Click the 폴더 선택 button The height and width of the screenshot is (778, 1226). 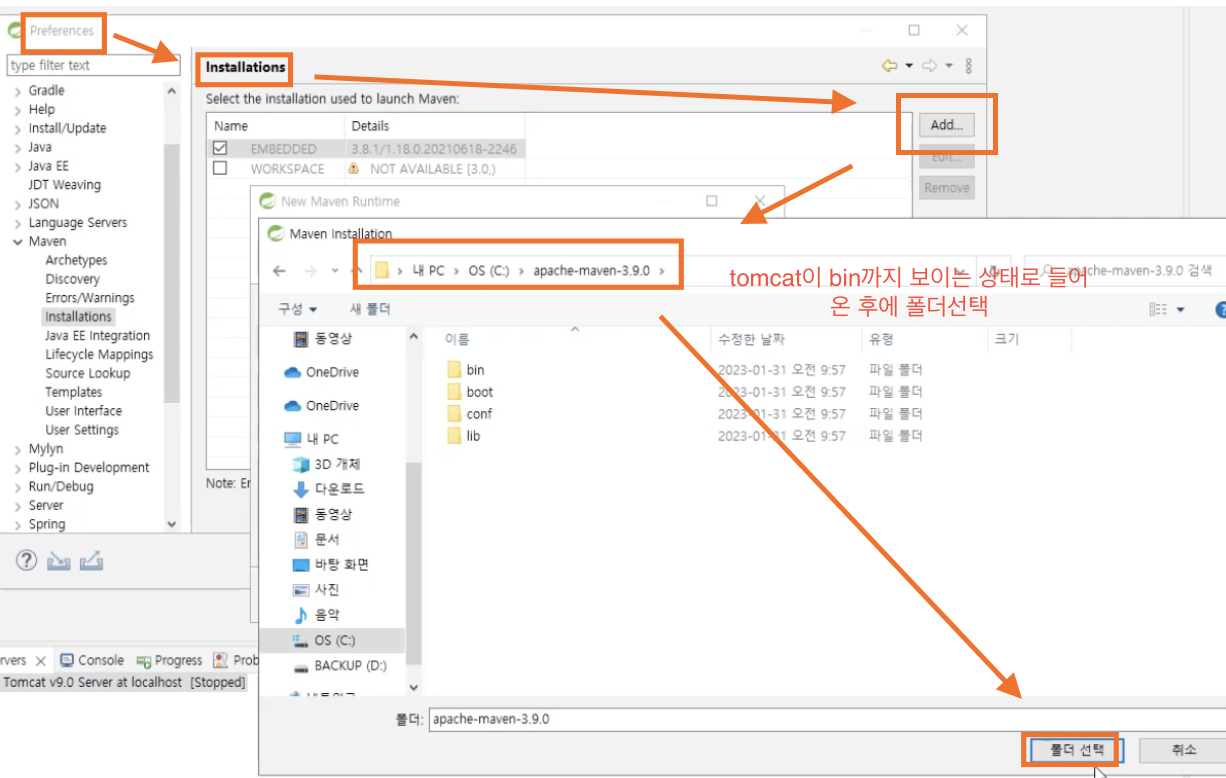(x=1077, y=749)
